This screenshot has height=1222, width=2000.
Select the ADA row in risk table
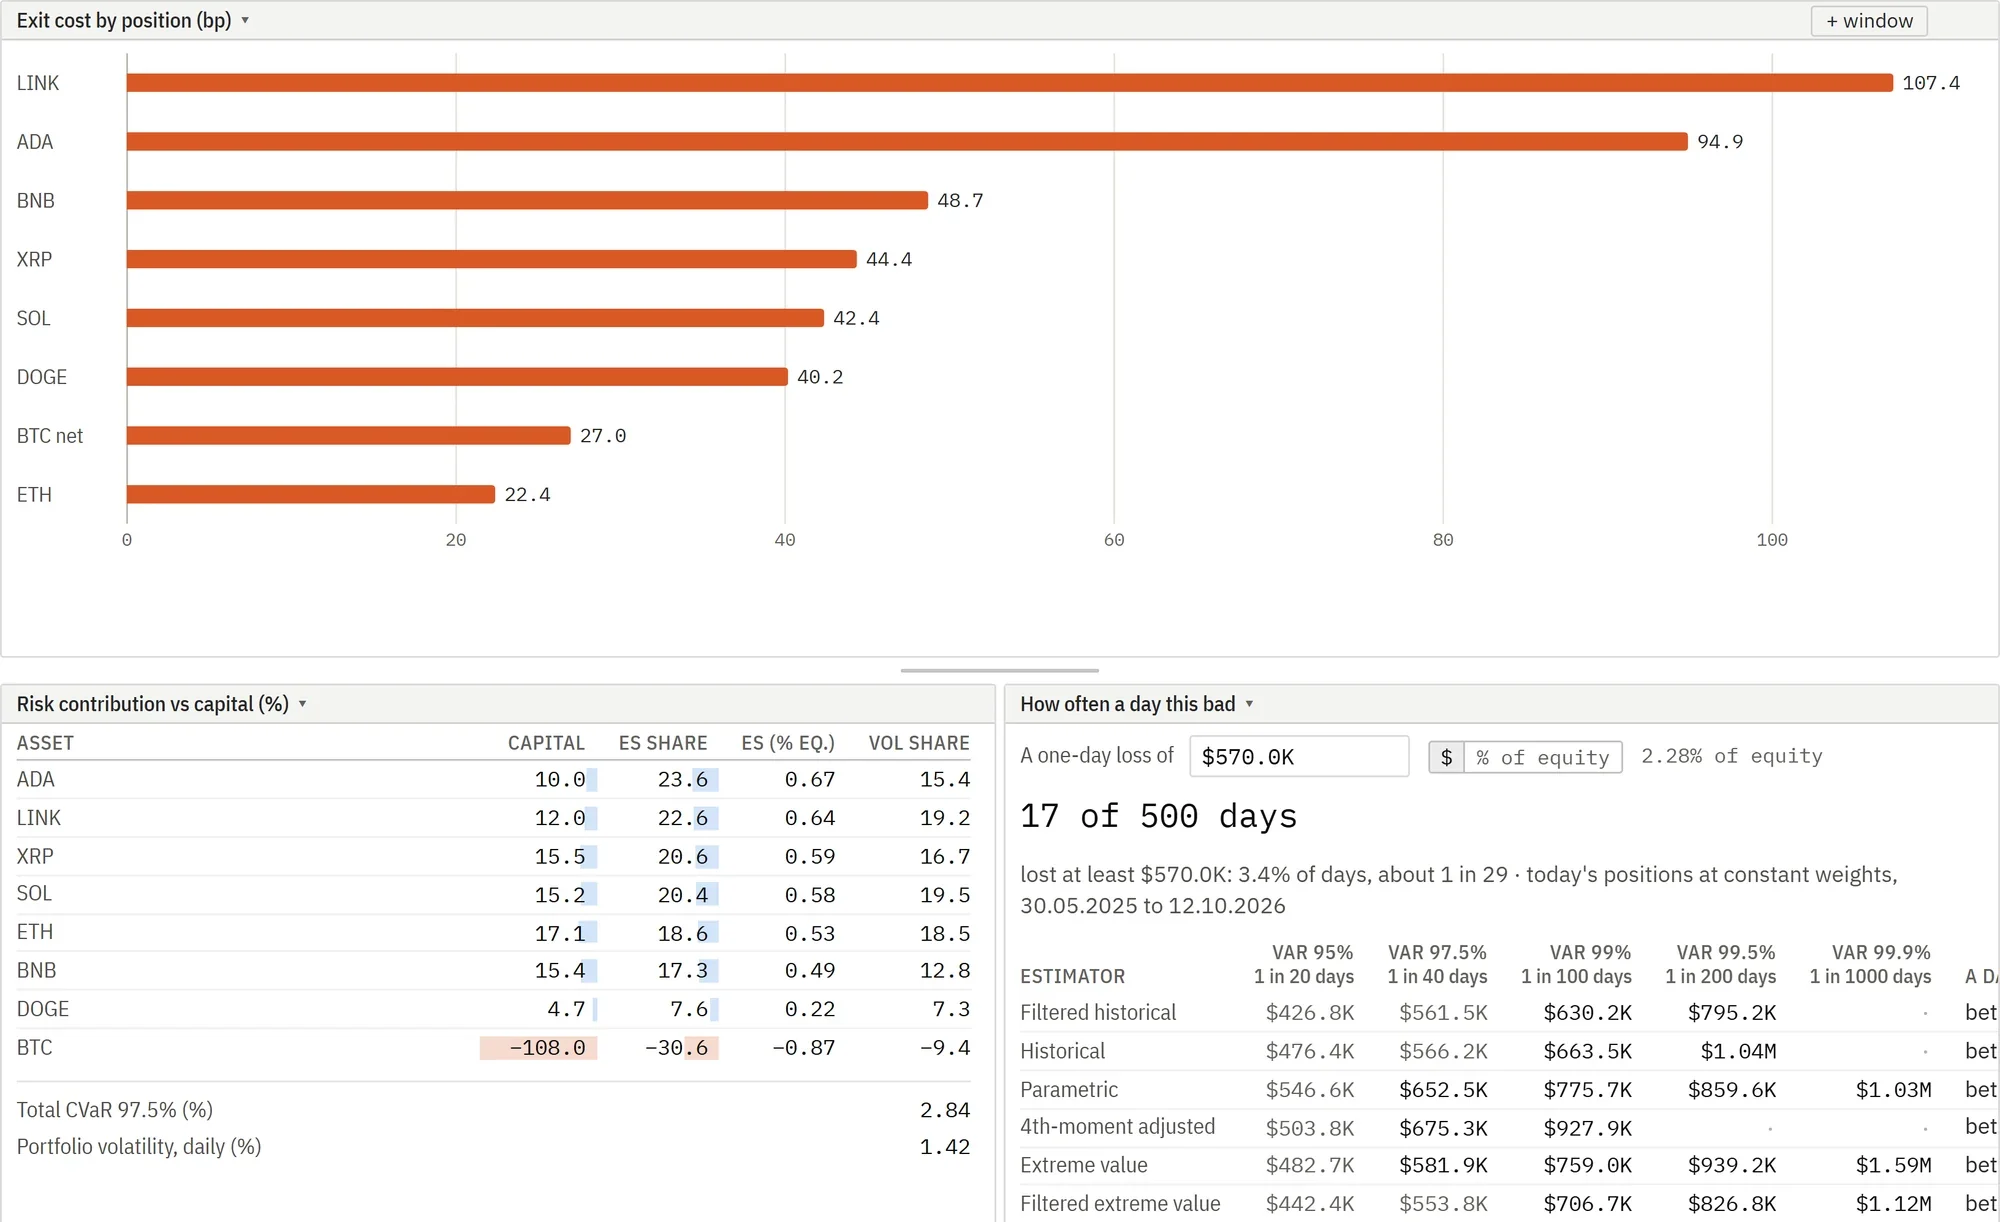point(493,780)
